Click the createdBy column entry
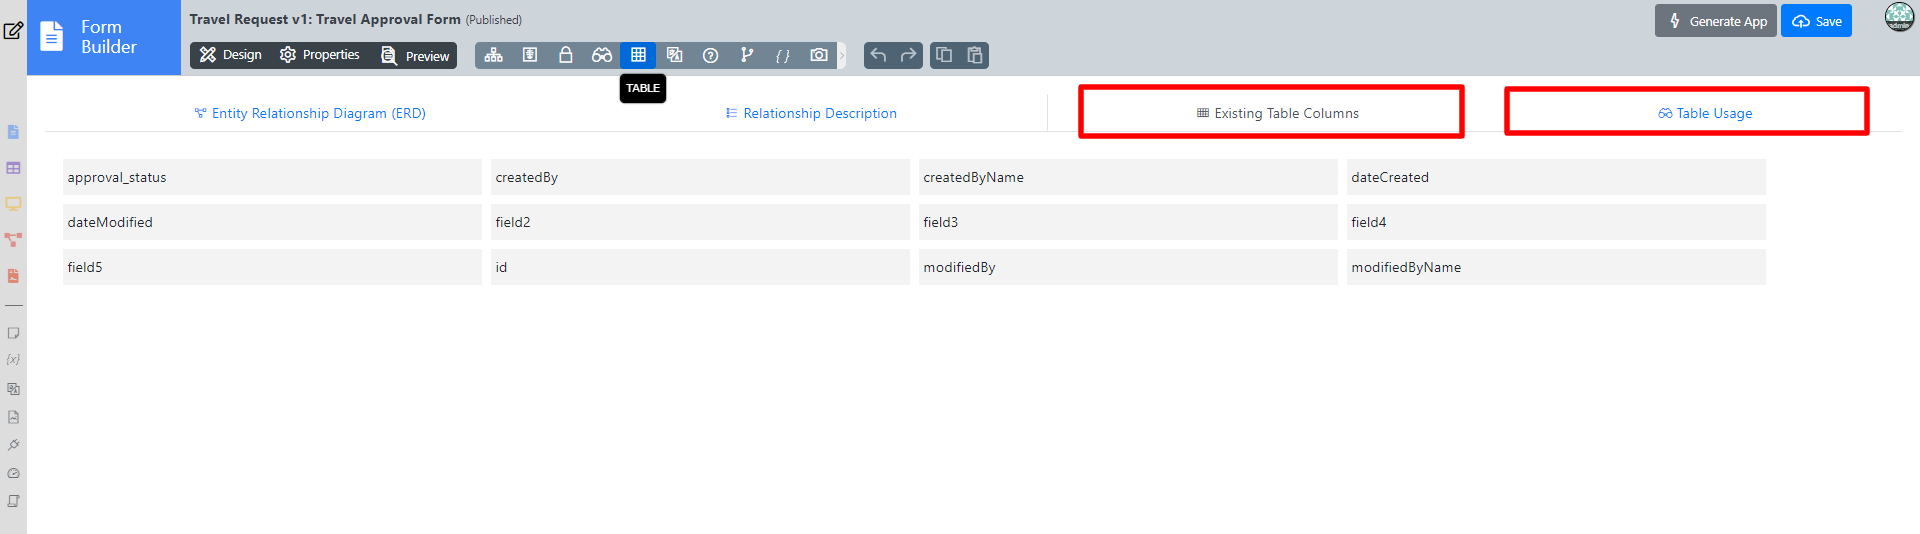 click(700, 177)
